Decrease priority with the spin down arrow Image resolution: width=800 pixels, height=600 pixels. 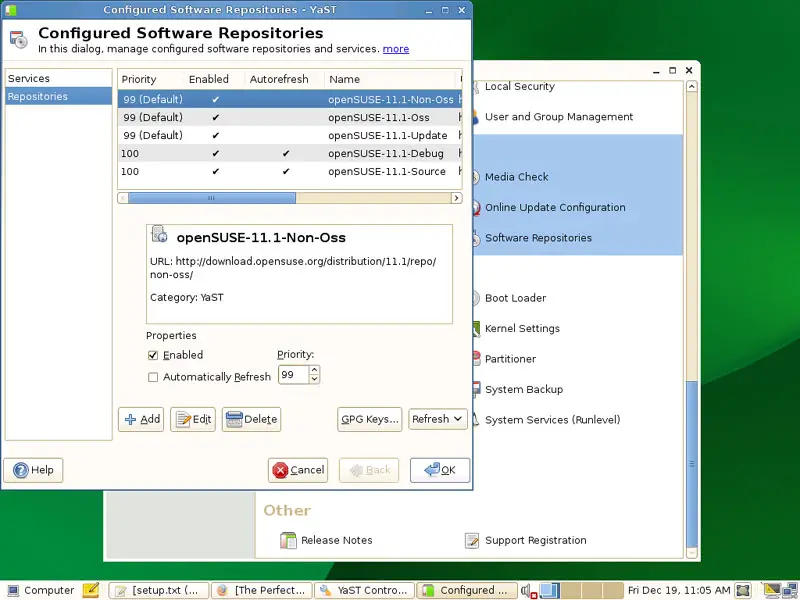pyautogui.click(x=314, y=379)
